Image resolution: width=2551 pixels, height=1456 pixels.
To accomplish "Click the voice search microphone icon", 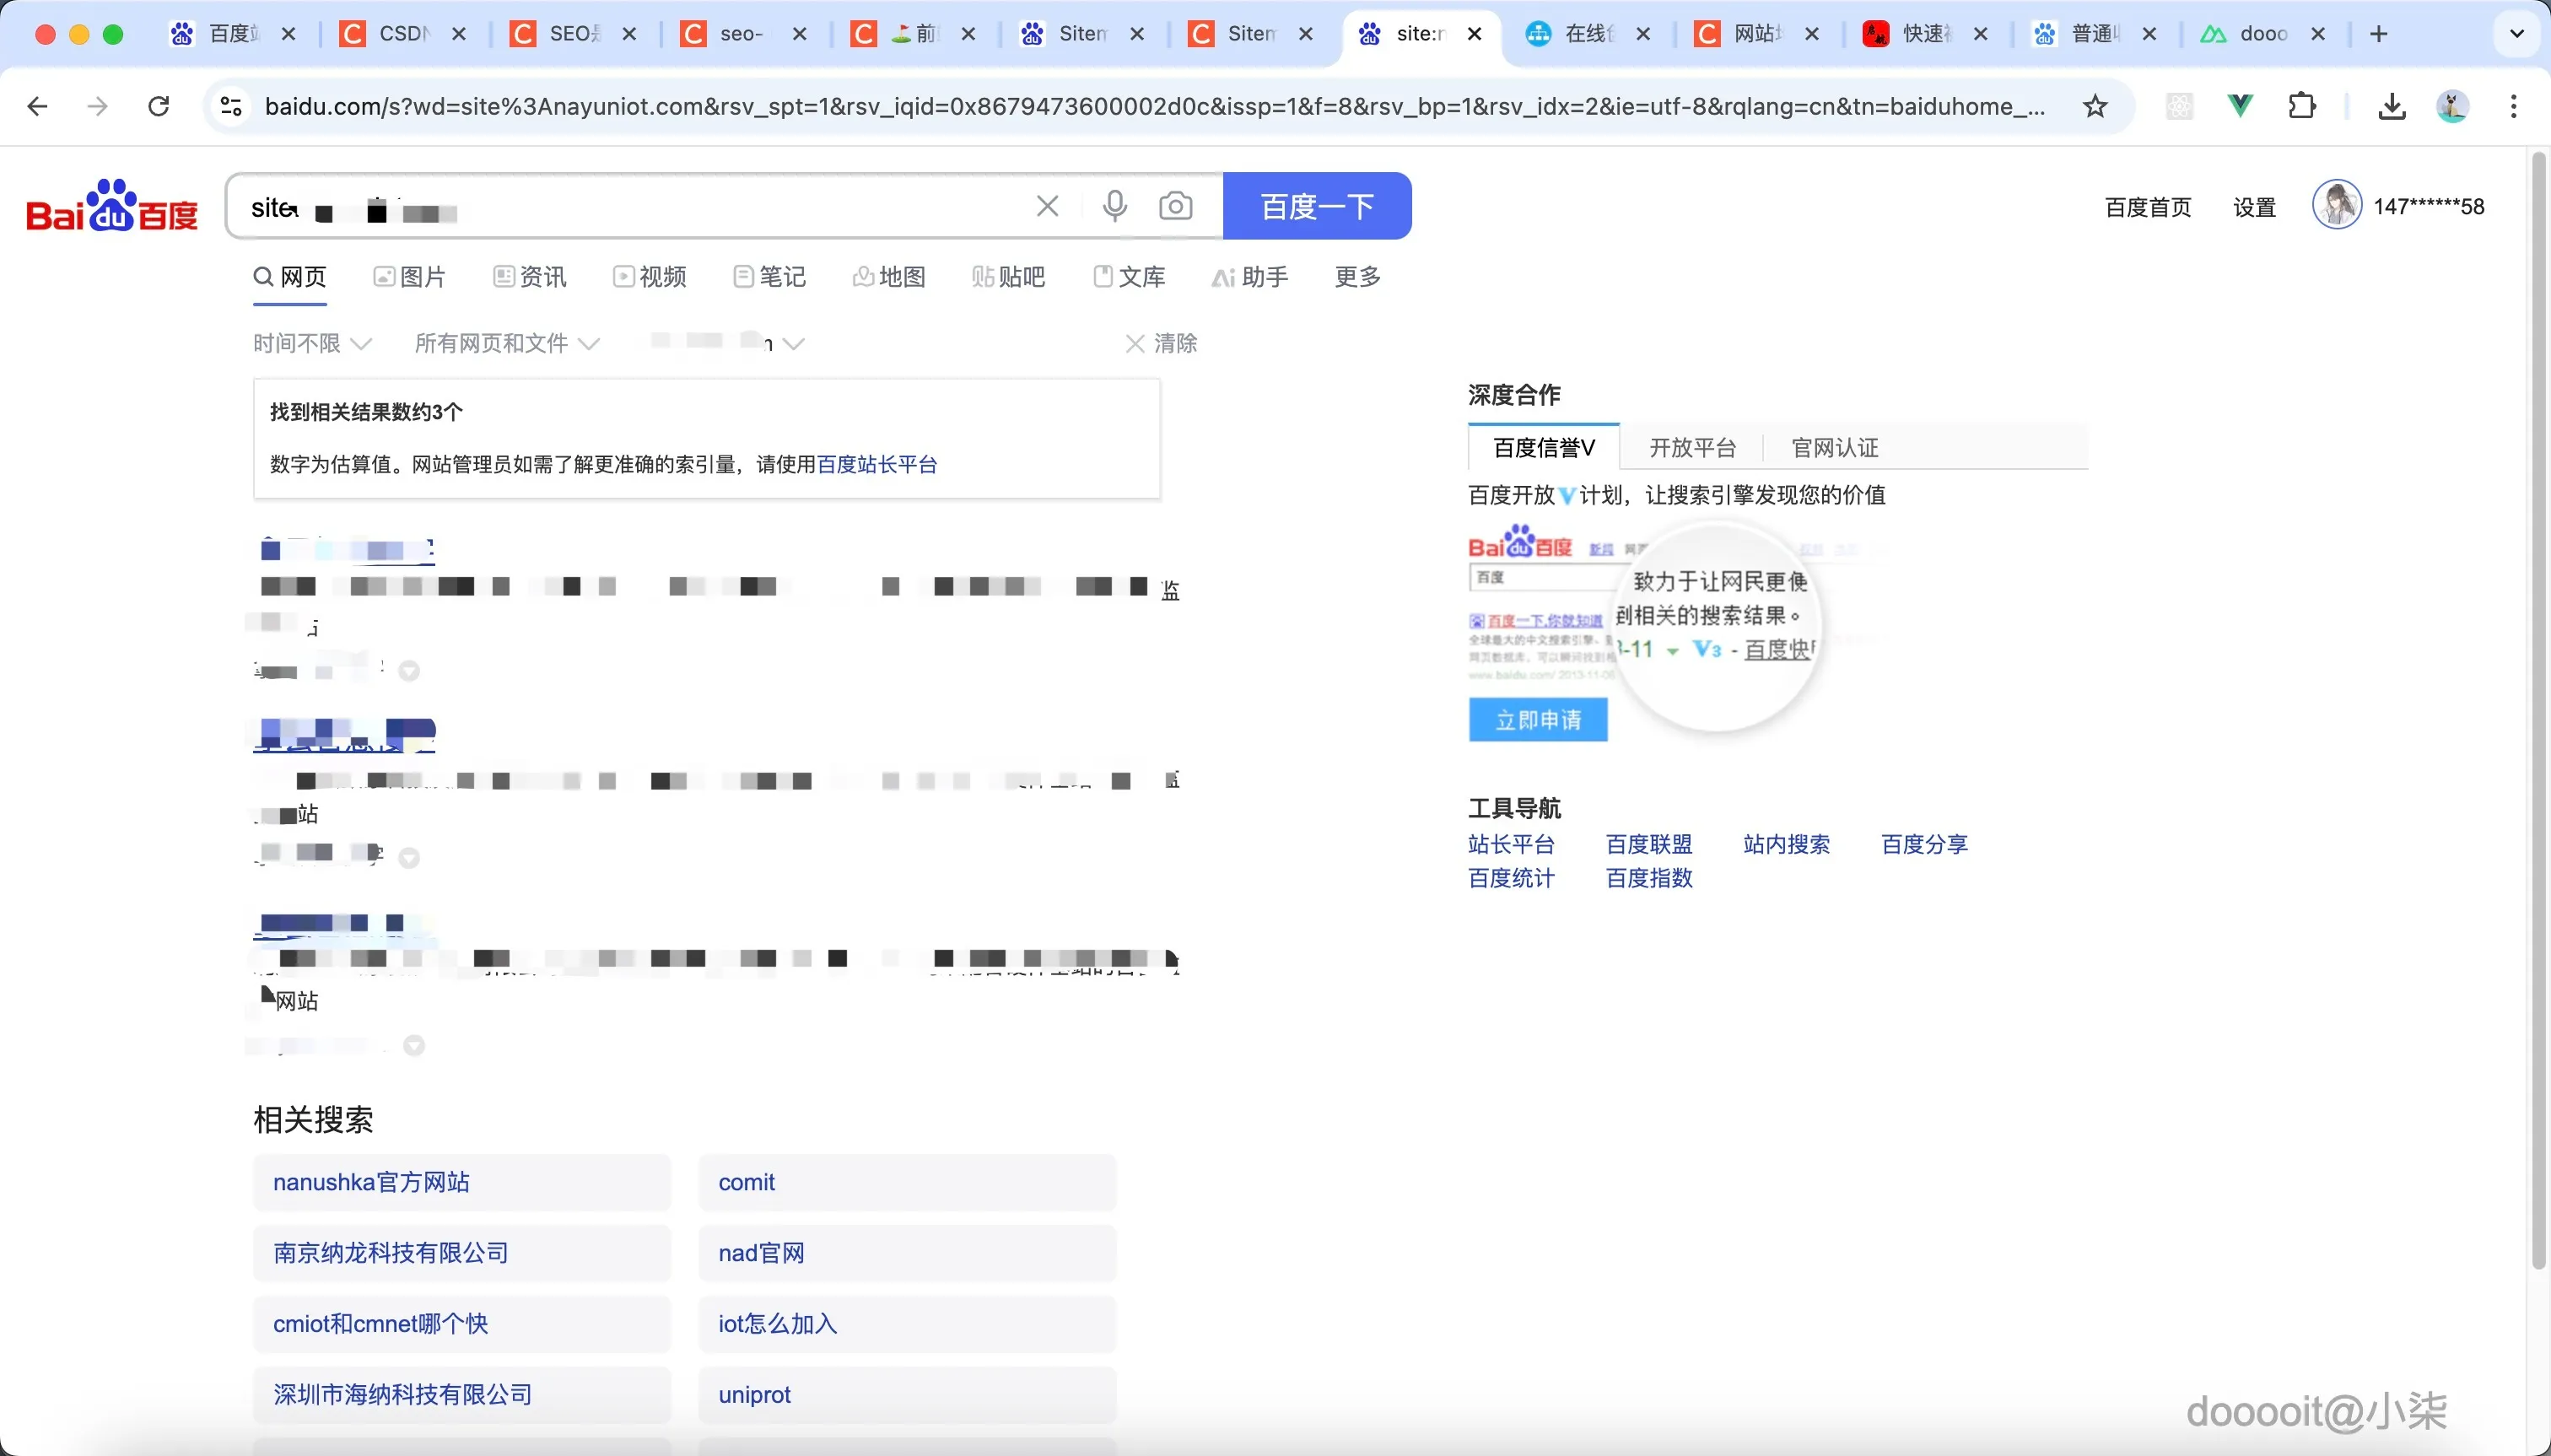I will tap(1114, 205).
